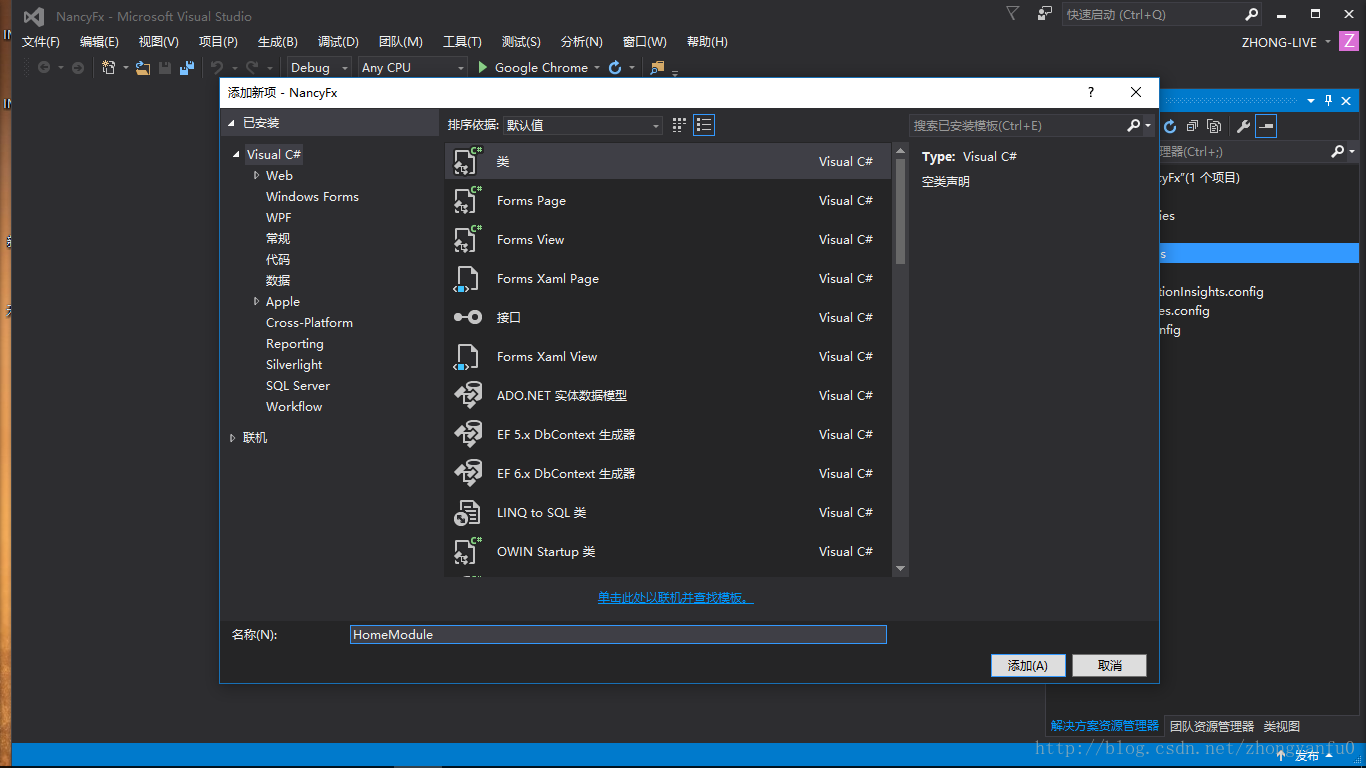Open the 文件(F) menu
Screen dimensions: 1366x768
[41, 42]
